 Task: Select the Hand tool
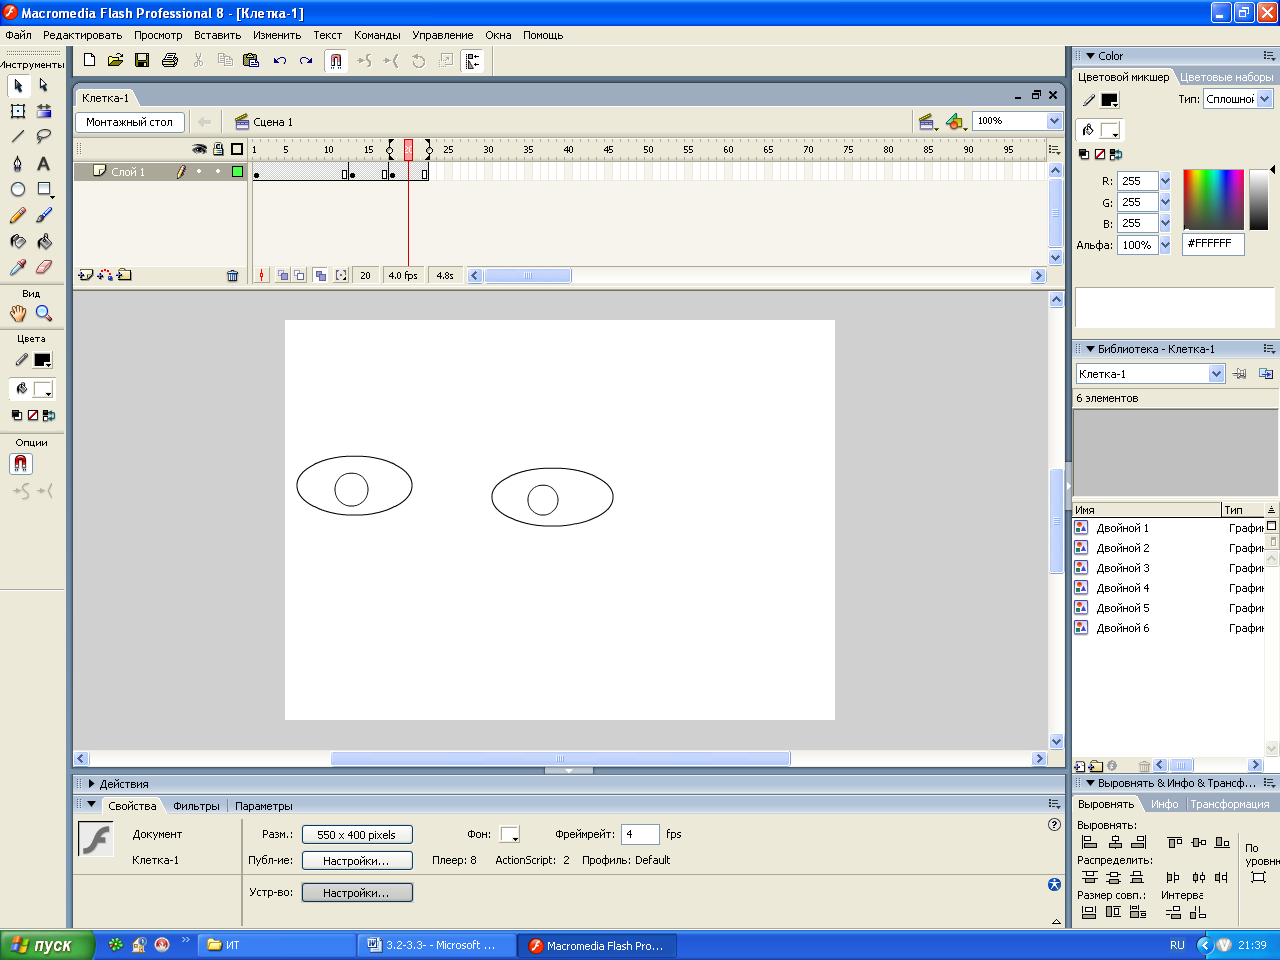pos(18,313)
